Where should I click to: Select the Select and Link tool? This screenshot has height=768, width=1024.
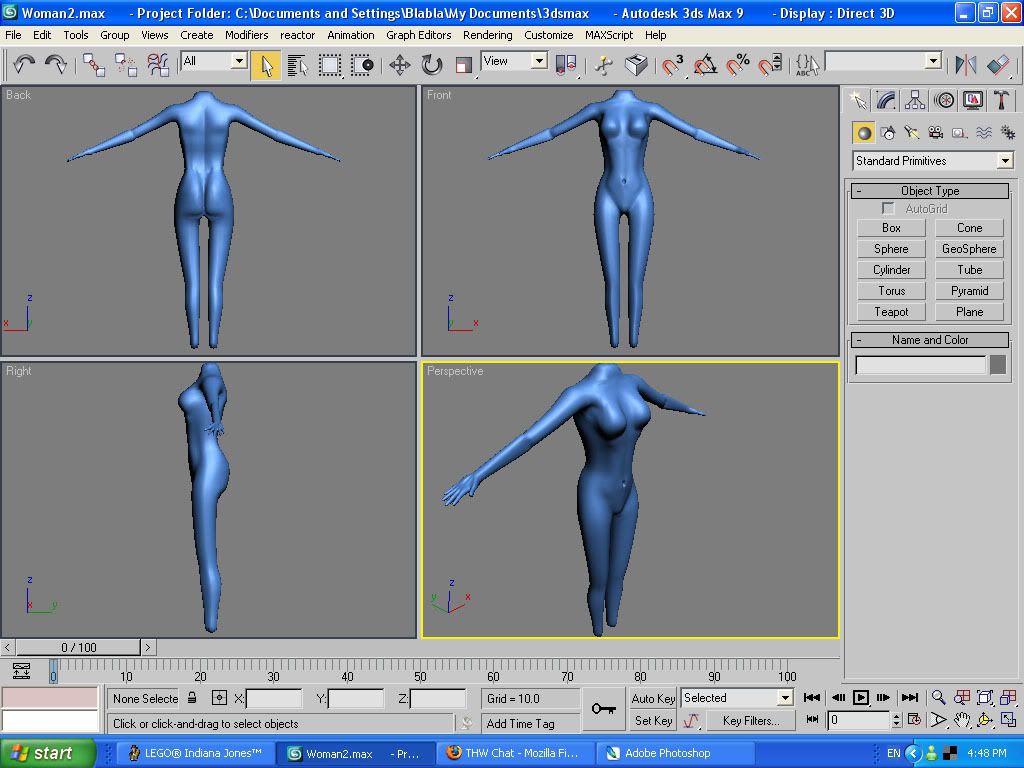[x=93, y=65]
